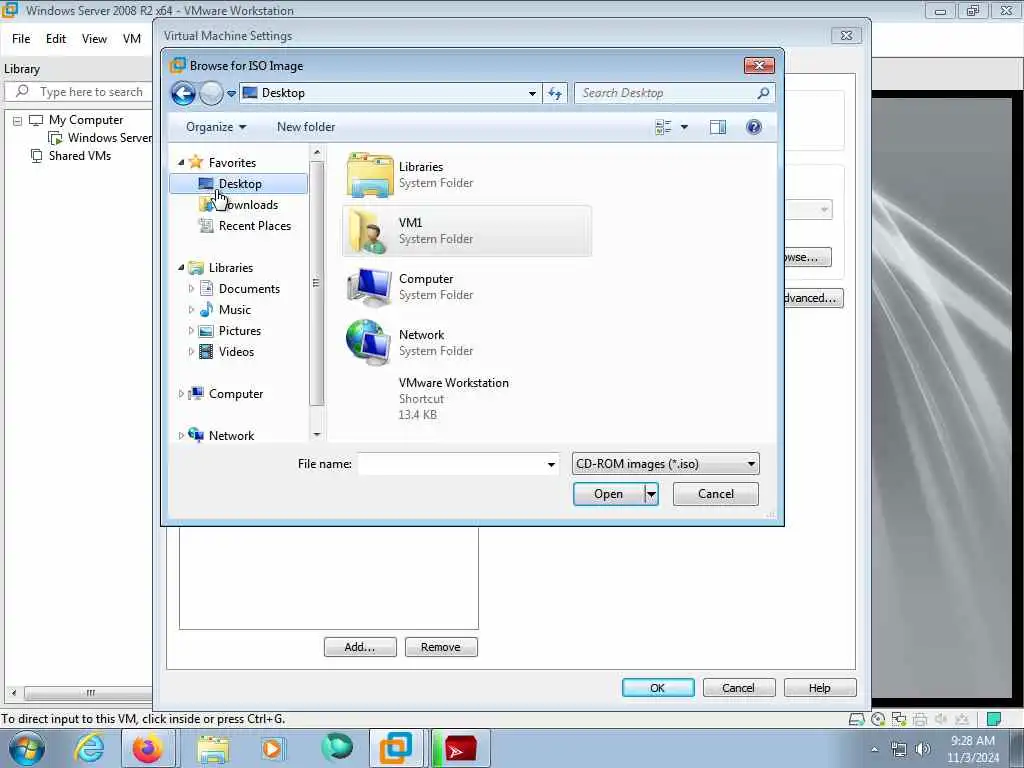1024x768 pixels.
Task: Select Desktop under Favorites
Action: pos(238,184)
